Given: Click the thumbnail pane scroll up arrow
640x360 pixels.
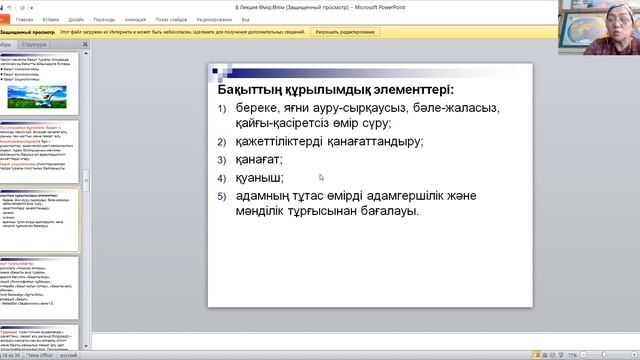Looking at the screenshot, I should [86, 54].
